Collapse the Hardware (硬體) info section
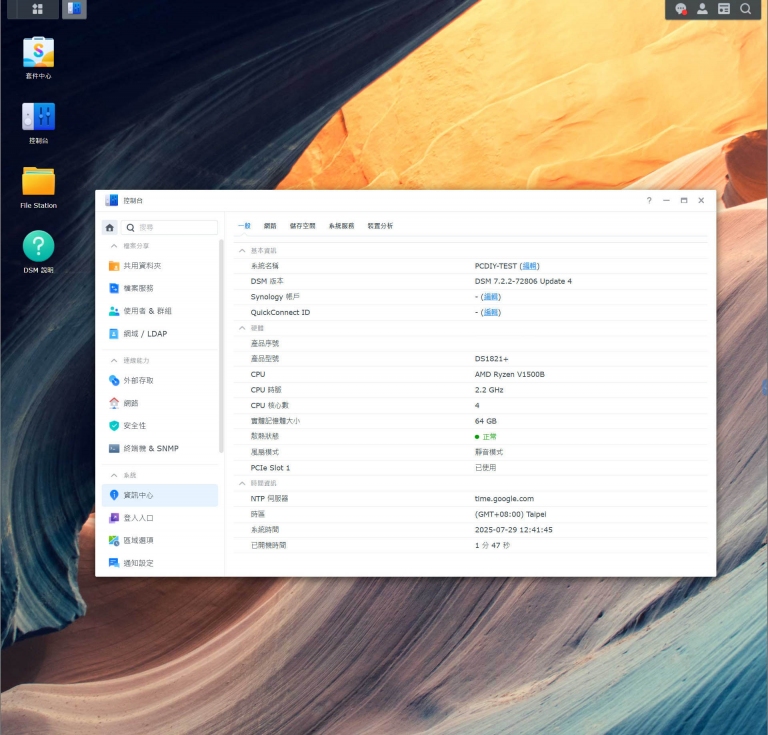The width and height of the screenshot is (768, 735). click(x=242, y=328)
